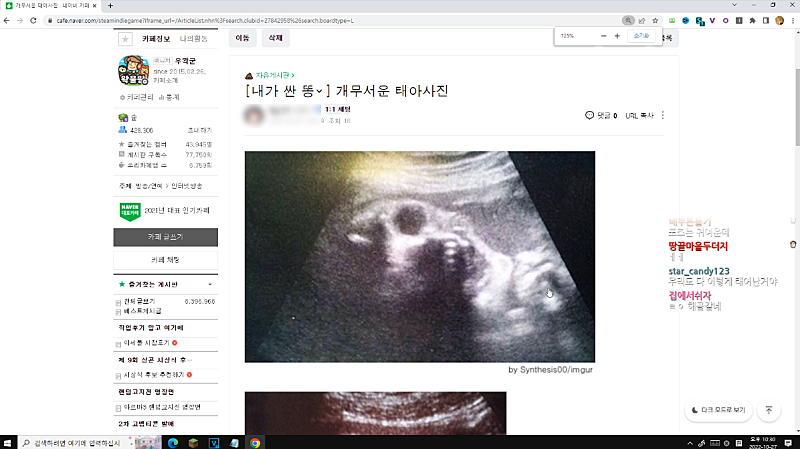Click the address bar URL field

[x=332, y=20]
